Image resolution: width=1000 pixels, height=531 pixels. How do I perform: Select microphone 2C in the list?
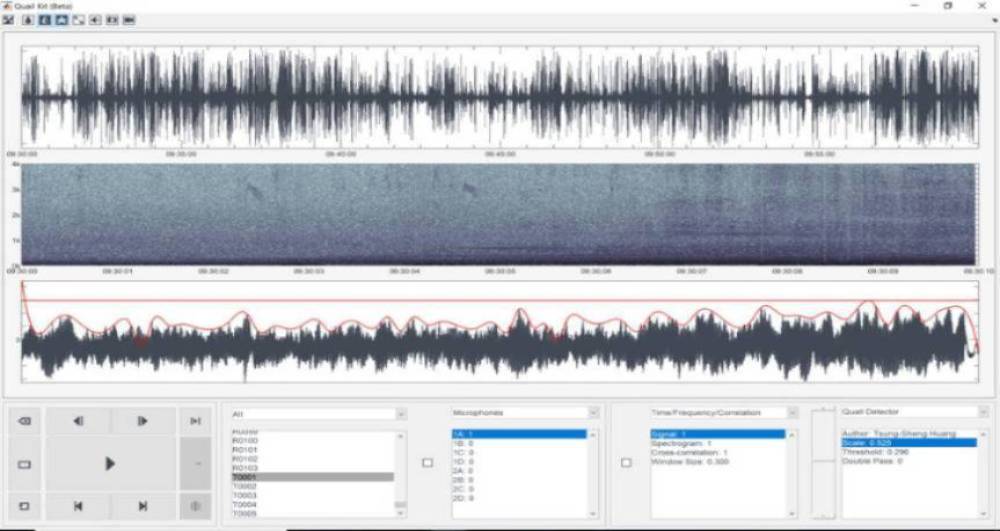[x=519, y=489]
